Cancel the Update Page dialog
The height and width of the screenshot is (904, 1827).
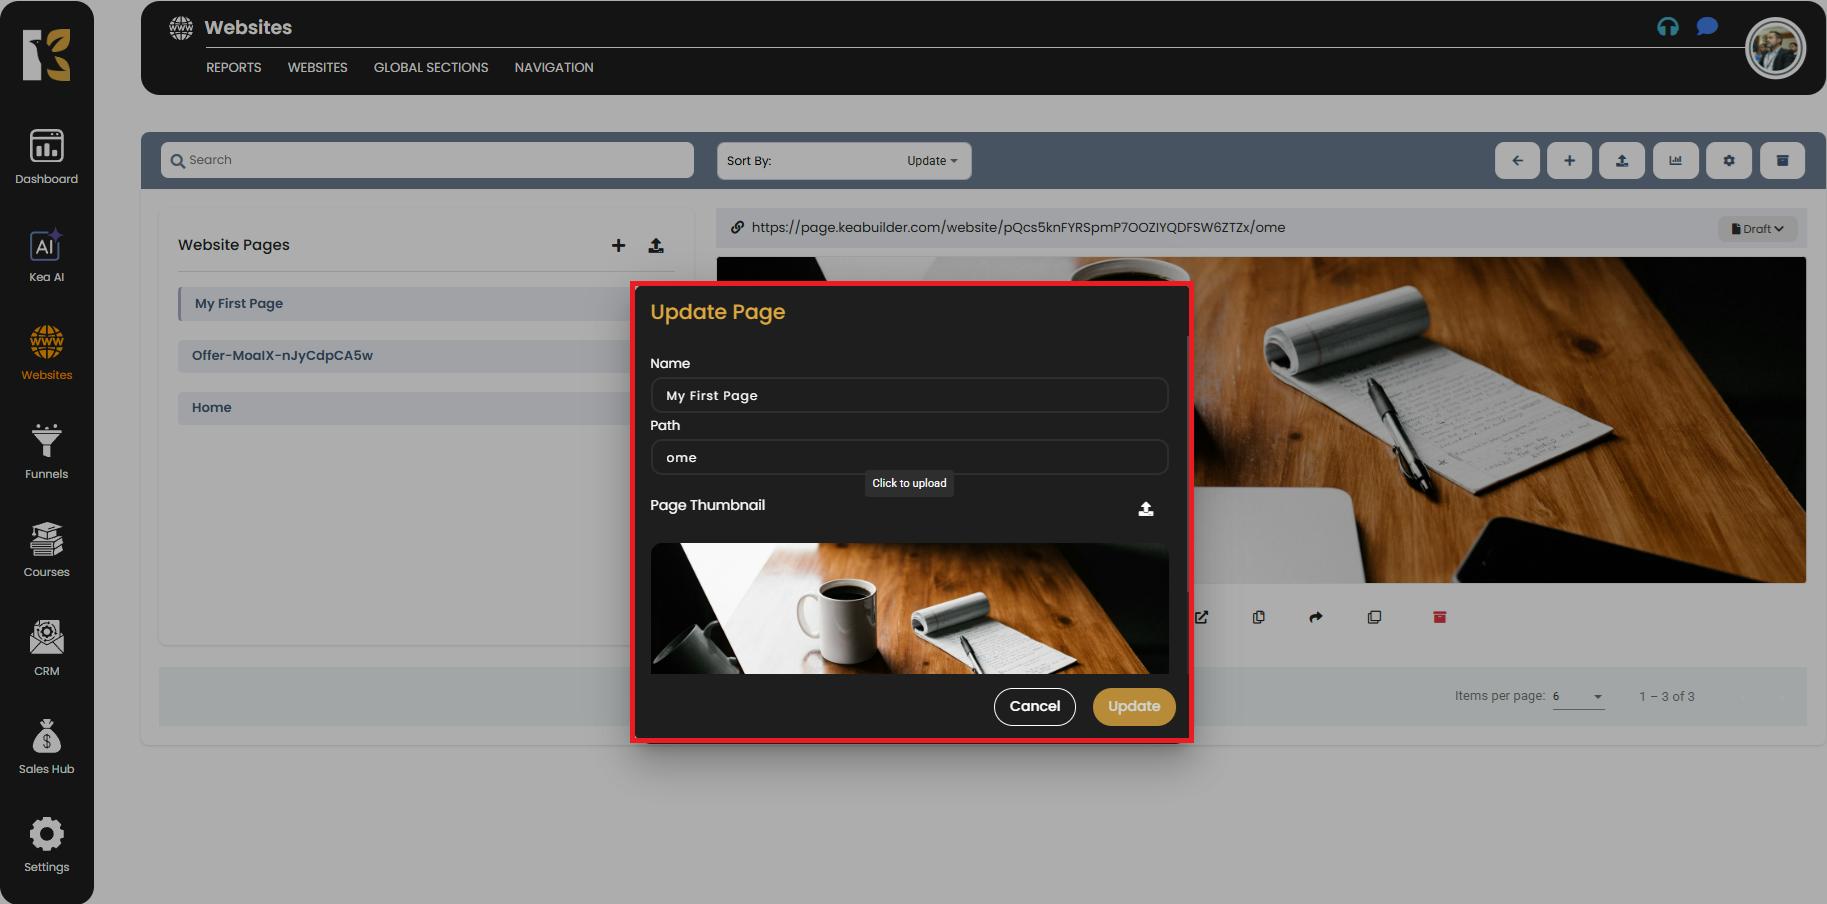[1034, 706]
